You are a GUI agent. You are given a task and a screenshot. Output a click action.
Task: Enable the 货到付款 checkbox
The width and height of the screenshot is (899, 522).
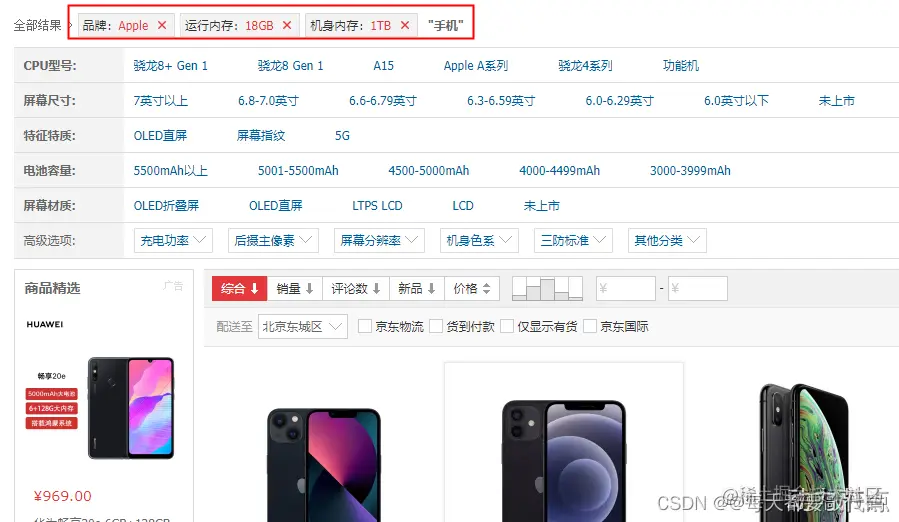pos(436,326)
